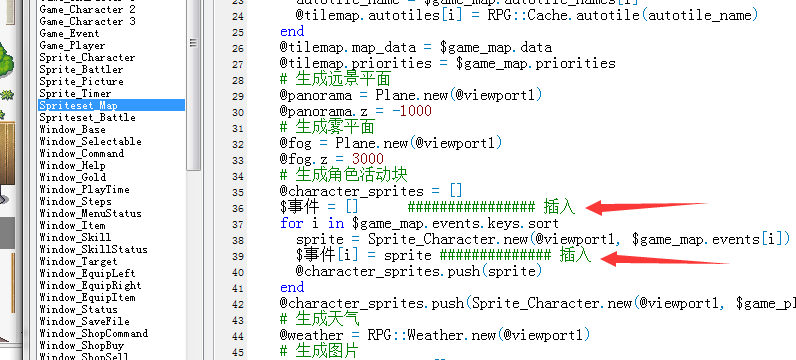Viewport: 796px width, 360px height.
Task: Click the @character_sprites = [] line
Action: 371,191
